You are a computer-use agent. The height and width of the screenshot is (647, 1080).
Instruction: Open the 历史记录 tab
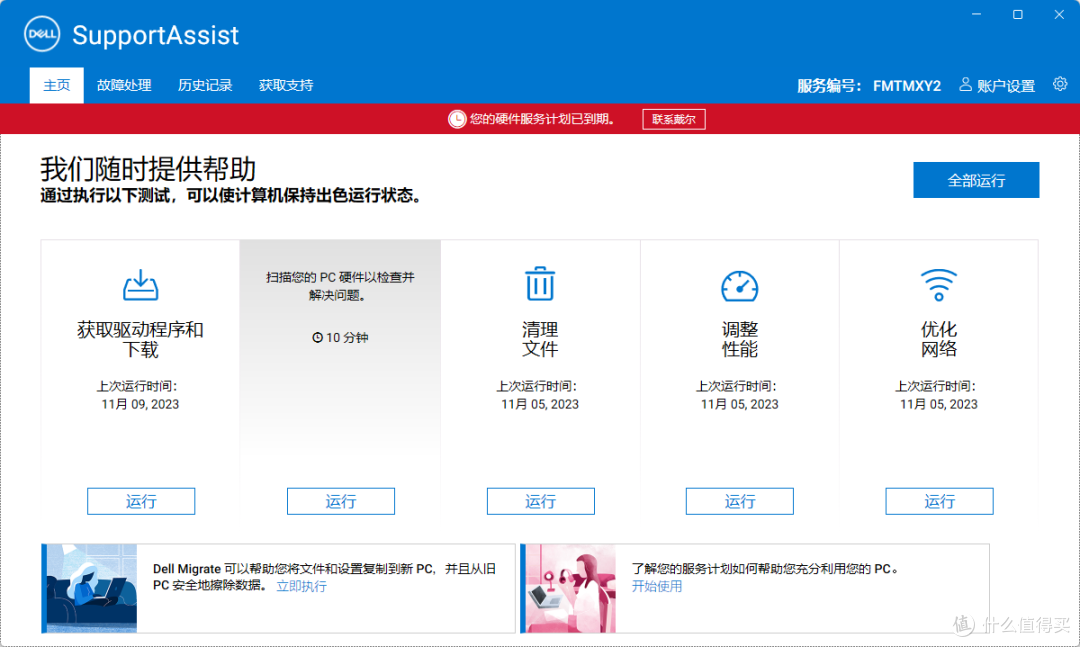pyautogui.click(x=205, y=85)
